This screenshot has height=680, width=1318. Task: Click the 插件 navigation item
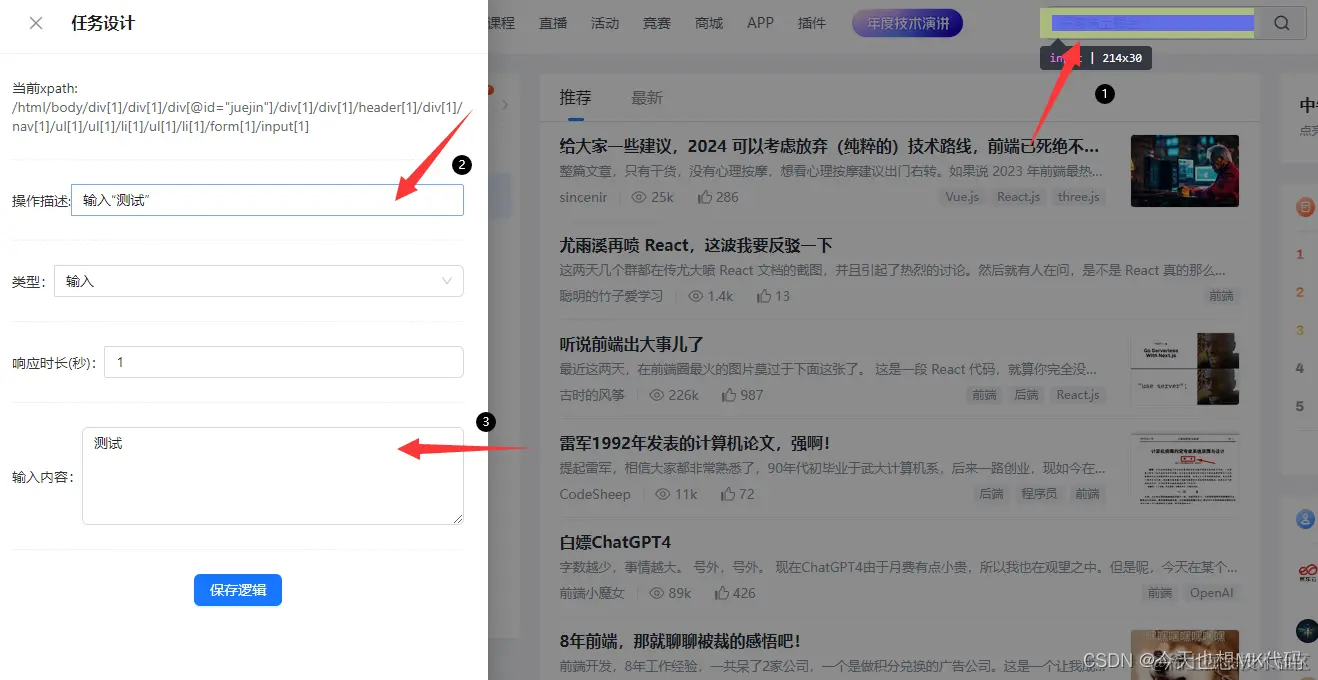(811, 22)
